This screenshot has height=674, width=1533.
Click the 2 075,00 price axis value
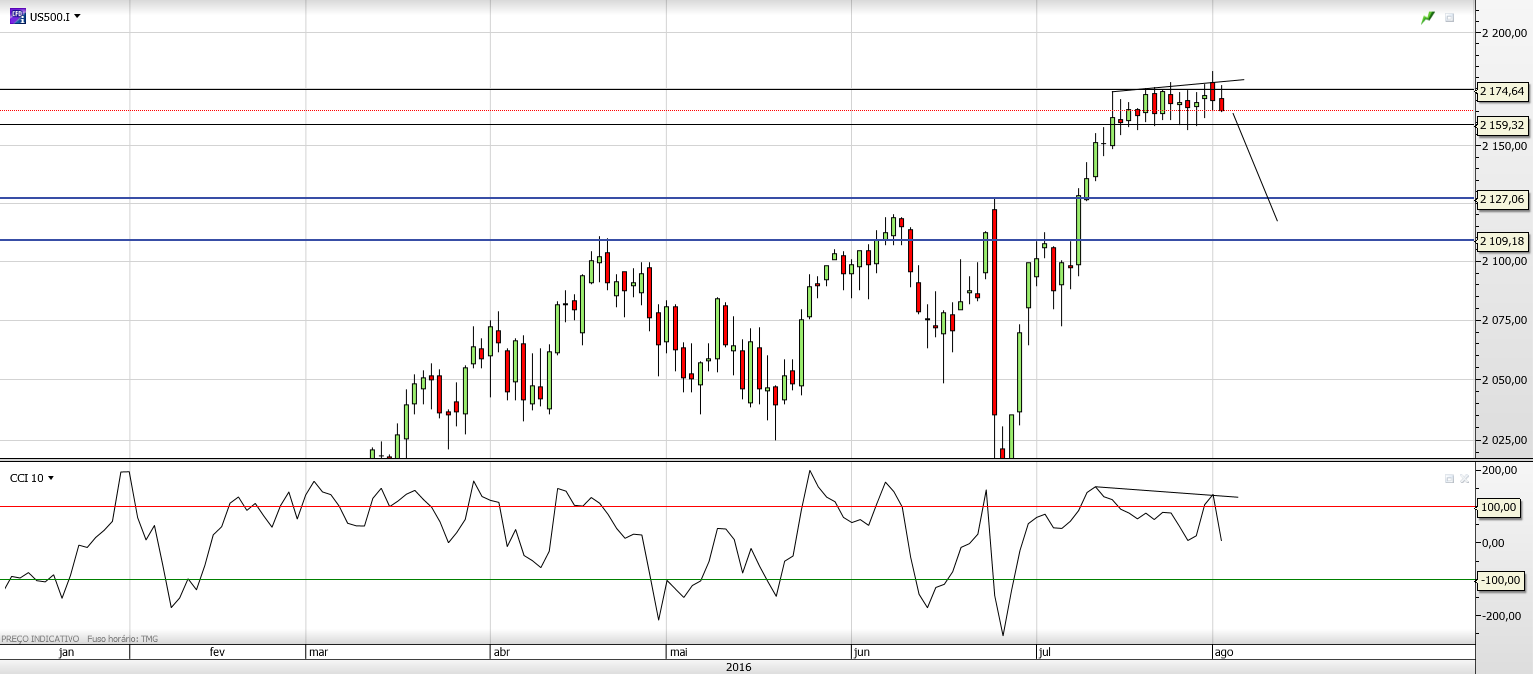[x=1505, y=320]
